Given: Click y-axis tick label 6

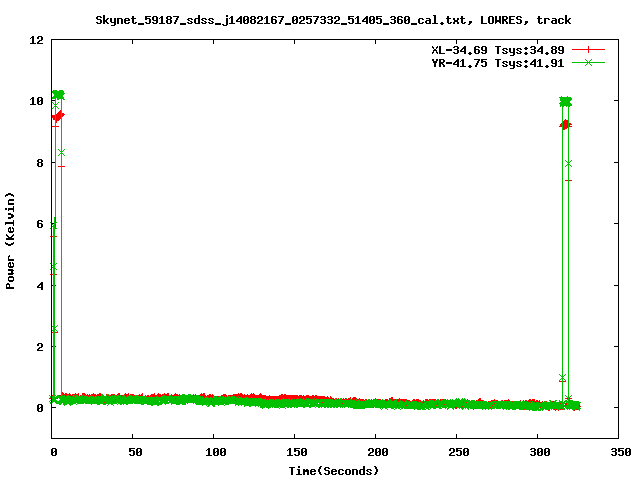Looking at the screenshot, I should pos(40,224).
